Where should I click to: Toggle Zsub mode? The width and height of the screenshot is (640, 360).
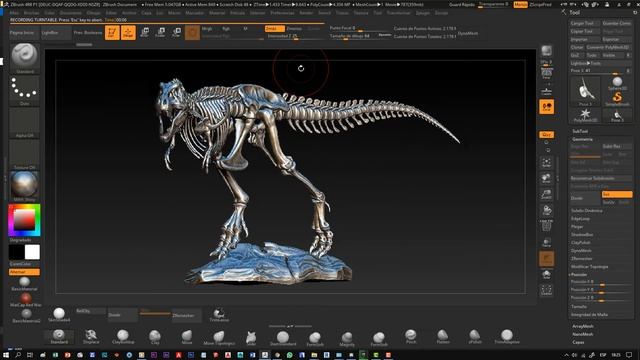coord(294,29)
